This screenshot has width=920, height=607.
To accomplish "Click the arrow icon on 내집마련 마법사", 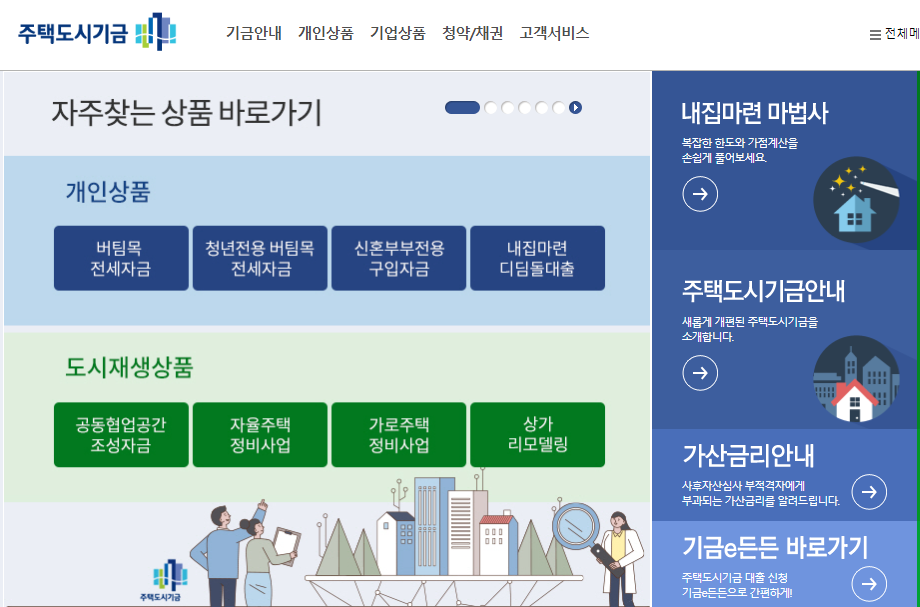I will pos(700,194).
